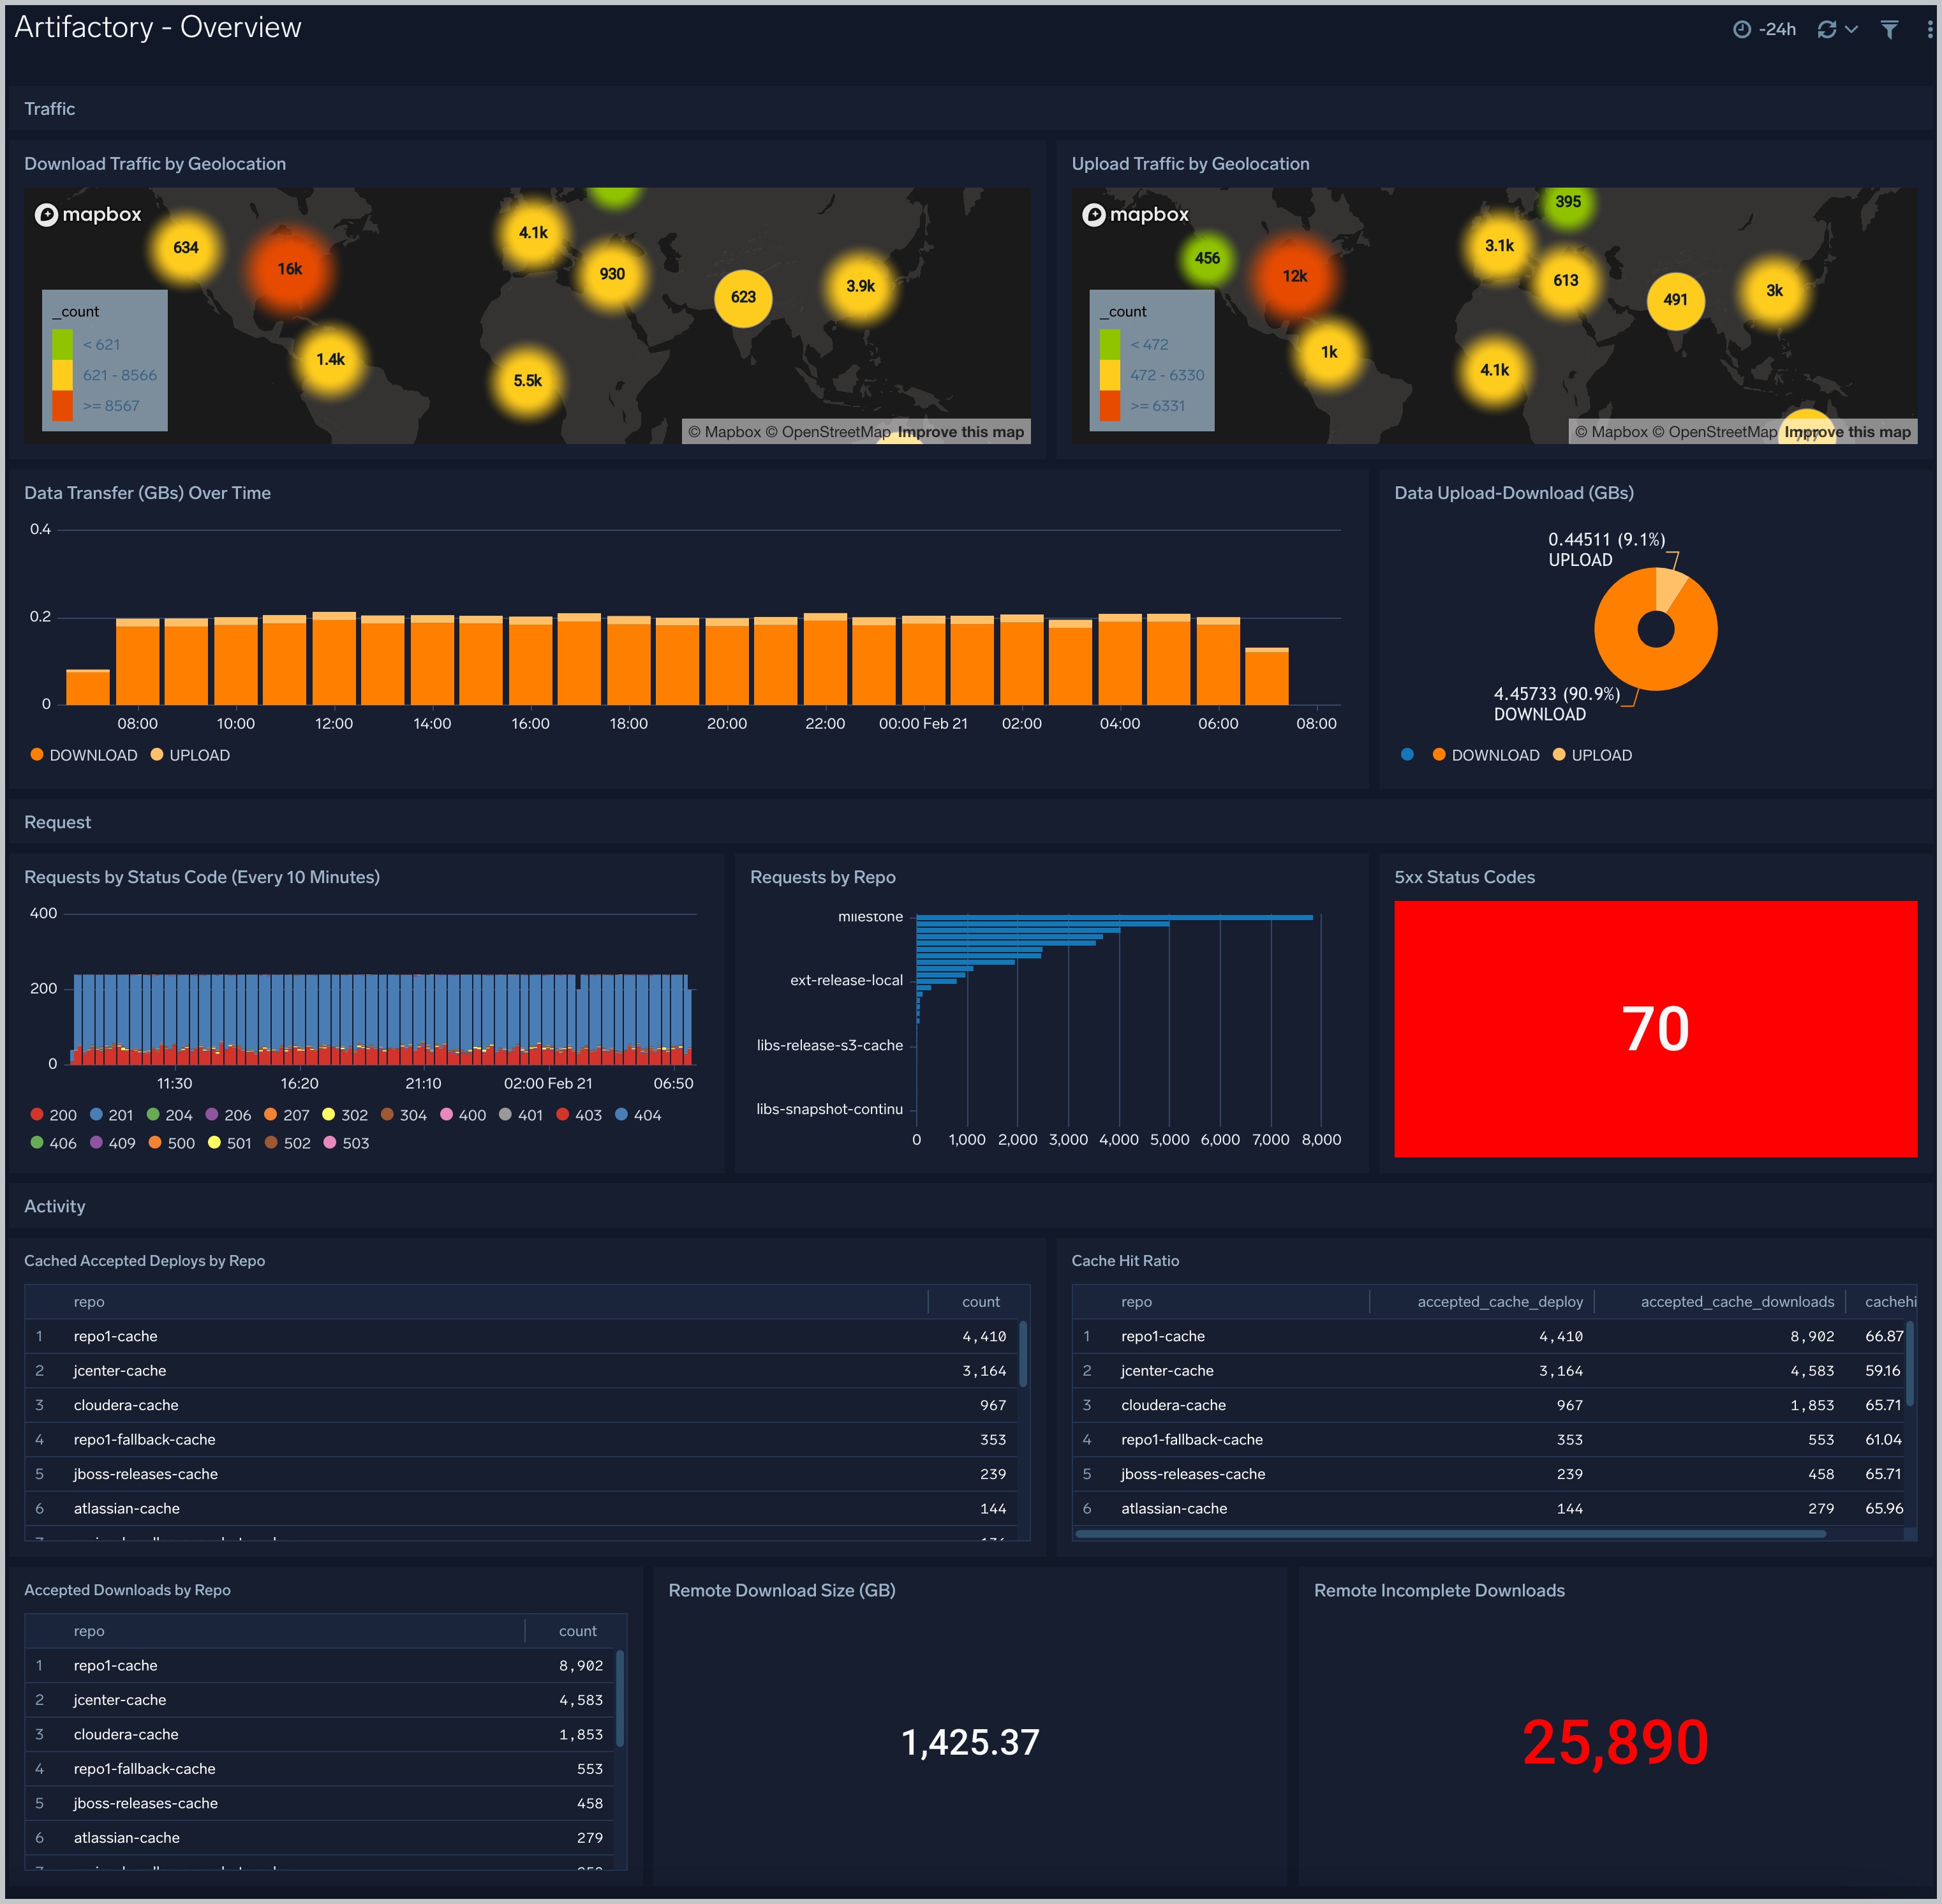The height and width of the screenshot is (1904, 1942).
Task: Click the Activity section header
Action: [54, 1206]
